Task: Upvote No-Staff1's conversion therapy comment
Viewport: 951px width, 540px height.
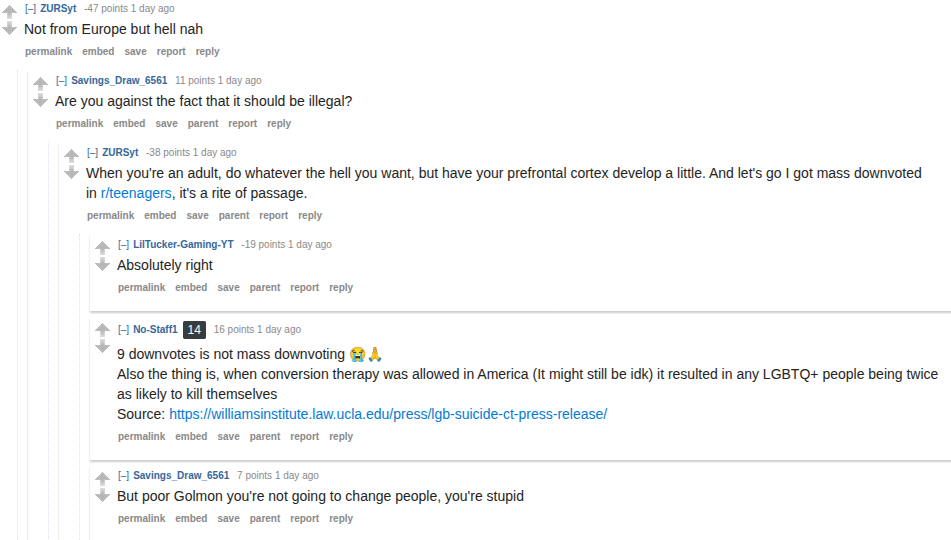Action: [x=102, y=329]
